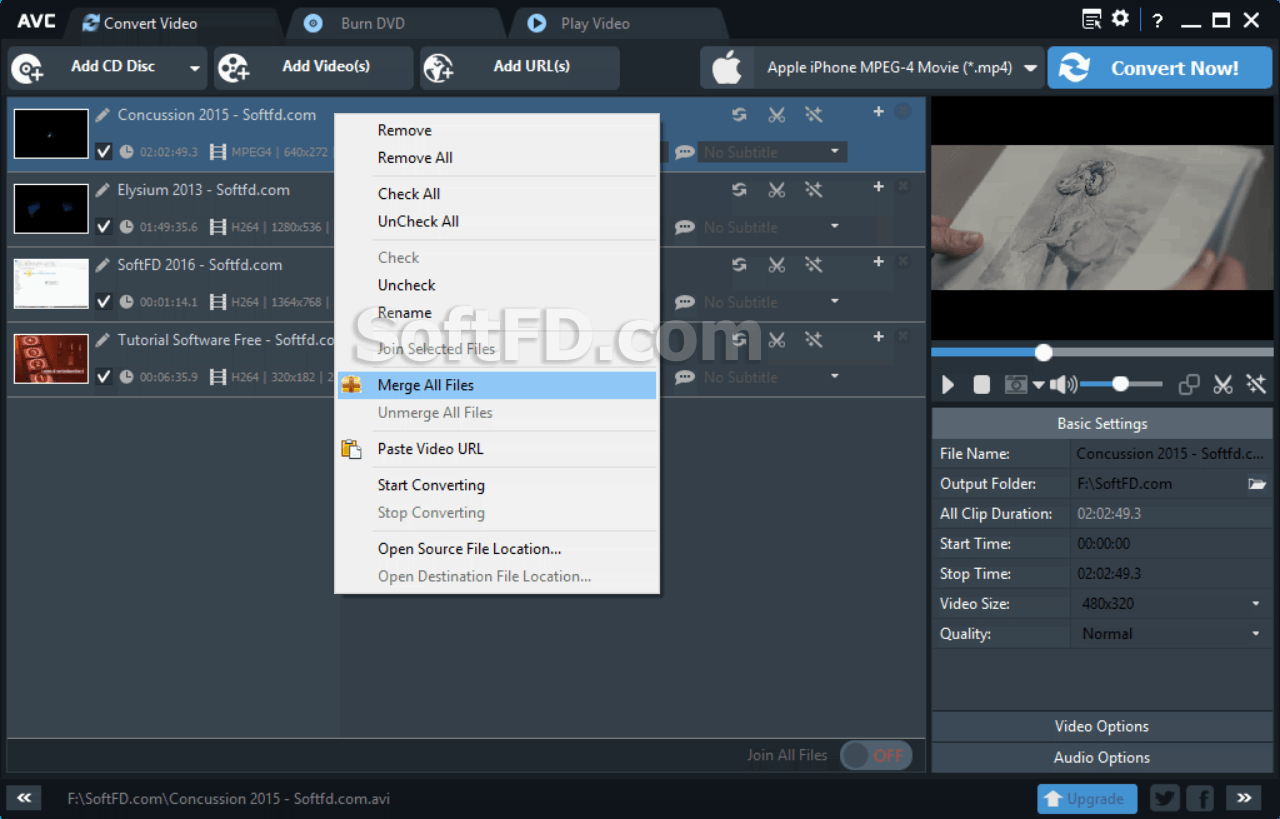The height and width of the screenshot is (819, 1280).
Task: Open the snapshot options arrow beside the camera
Action: click(1038, 385)
